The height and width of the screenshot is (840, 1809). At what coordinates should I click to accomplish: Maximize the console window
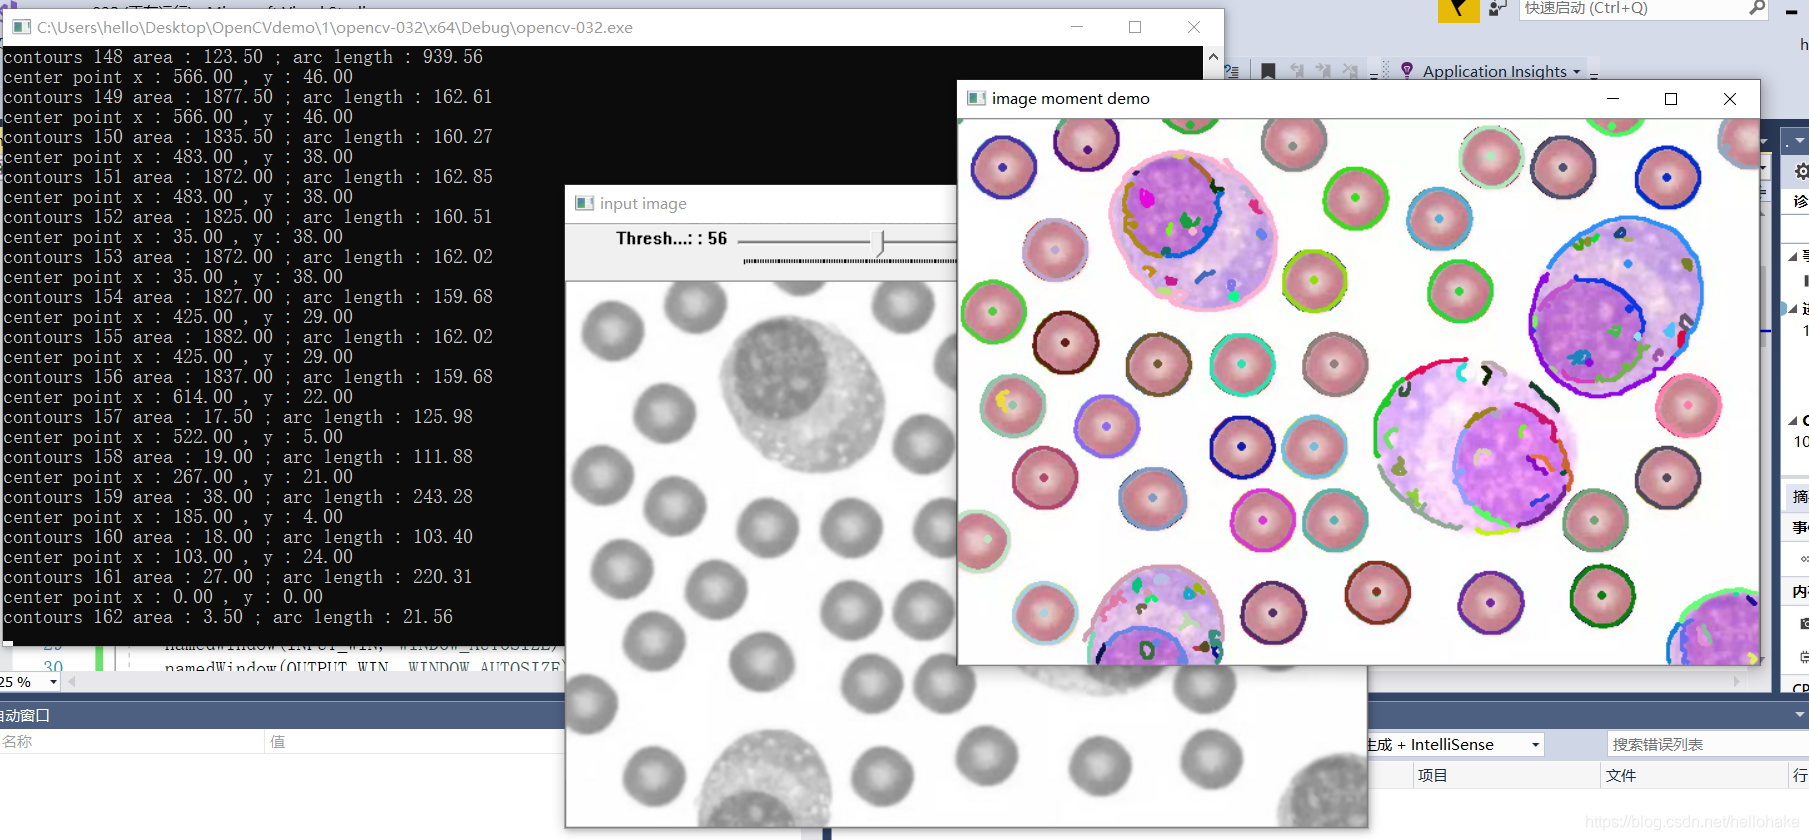(1135, 27)
